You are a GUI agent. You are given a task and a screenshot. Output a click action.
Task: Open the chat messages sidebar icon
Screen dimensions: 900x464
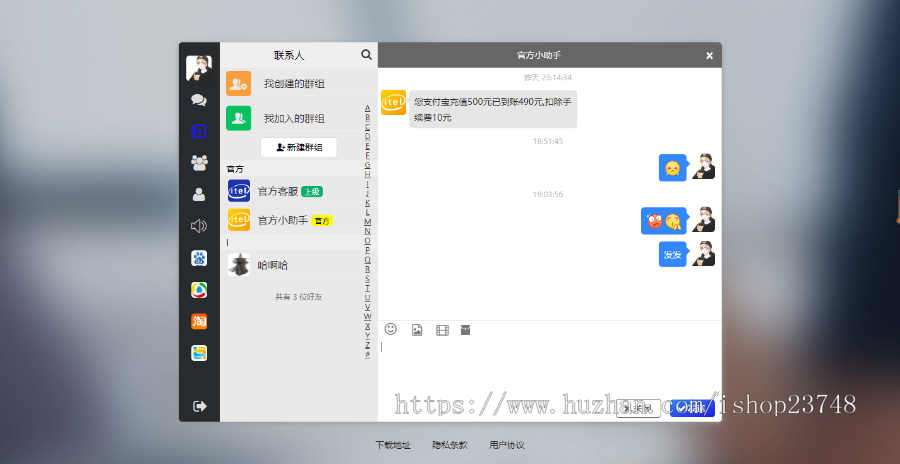[x=199, y=100]
